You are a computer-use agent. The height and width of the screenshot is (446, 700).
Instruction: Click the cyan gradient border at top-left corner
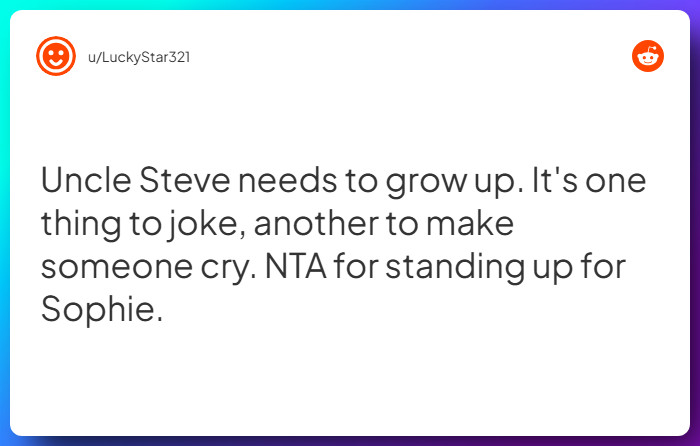pos(5,5)
